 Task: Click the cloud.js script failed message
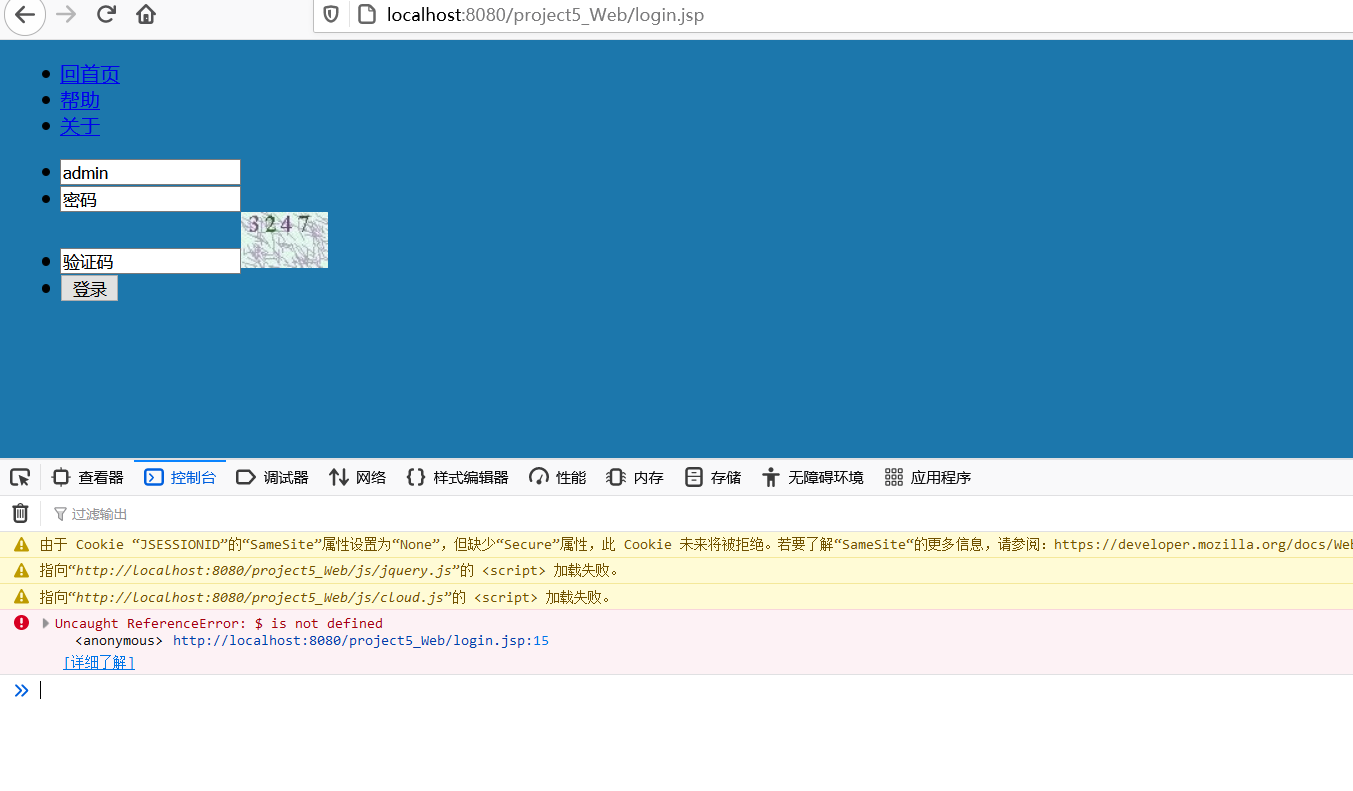[325, 597]
